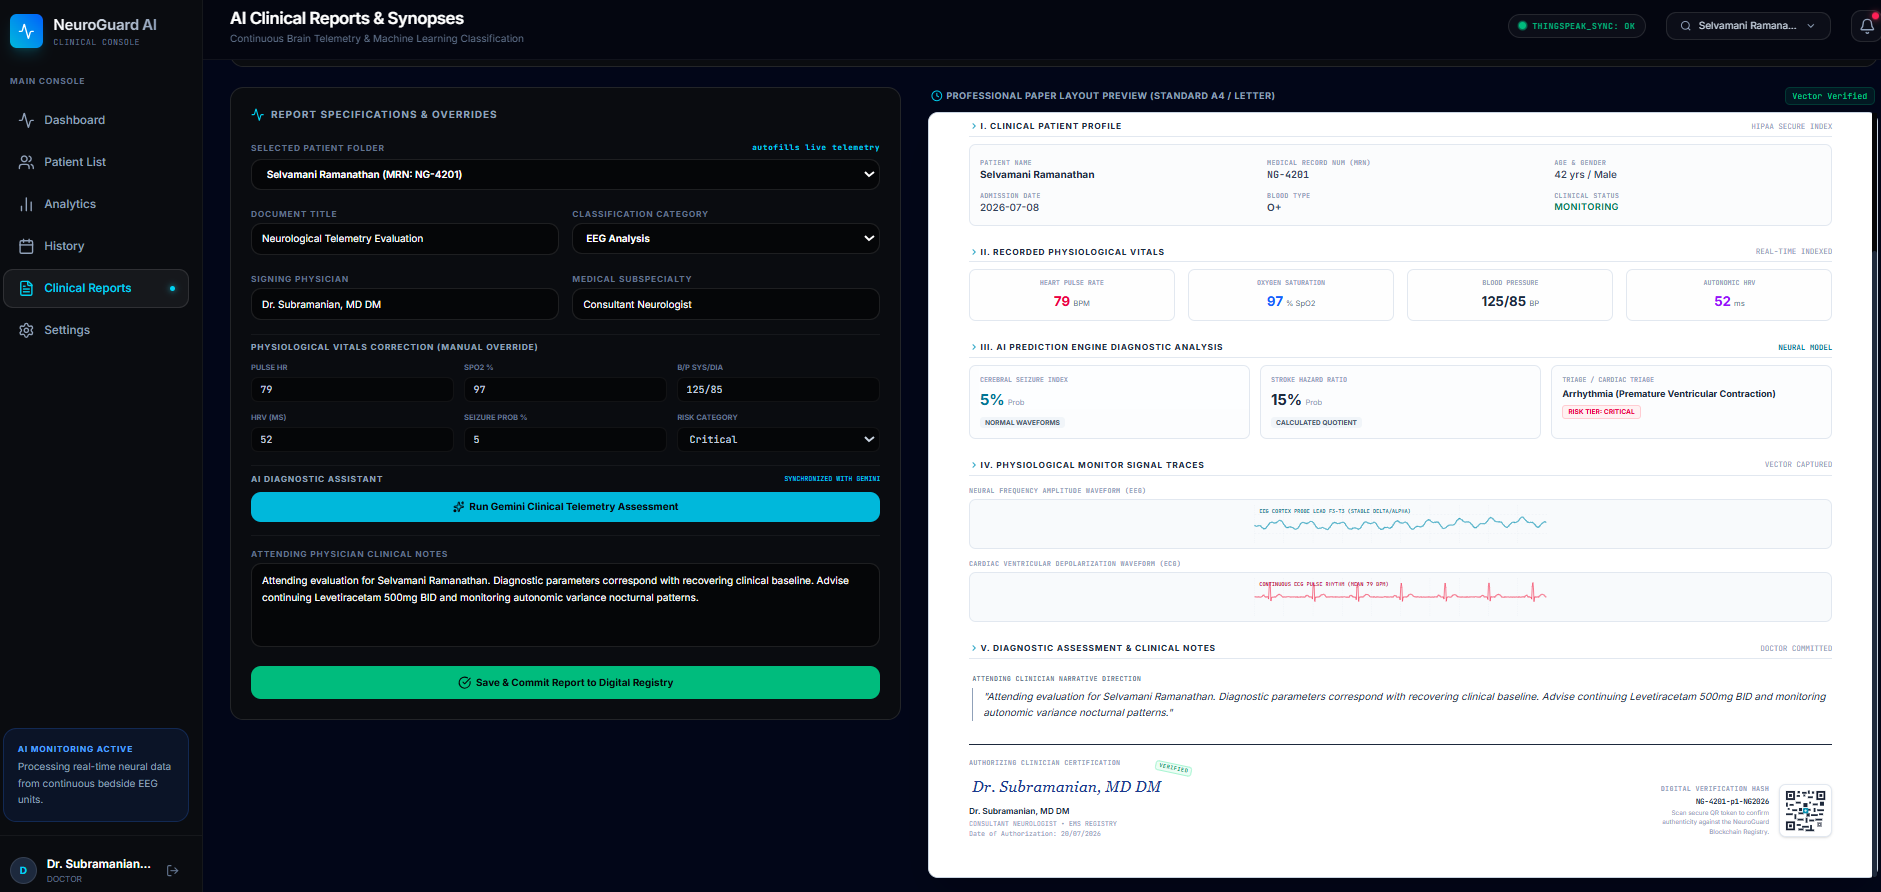Viewport: 1881px width, 892px height.
Task: Open the Selected Patient Folder dropdown
Action: coord(565,174)
